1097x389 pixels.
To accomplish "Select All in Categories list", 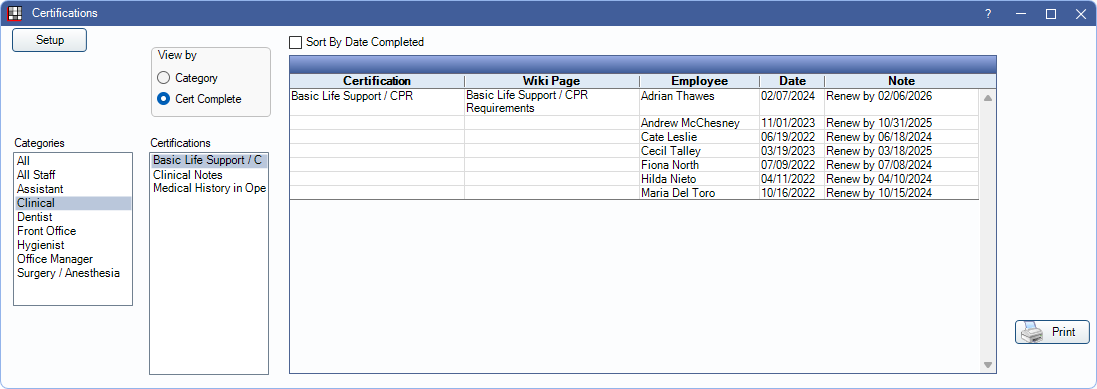I will pos(73,161).
